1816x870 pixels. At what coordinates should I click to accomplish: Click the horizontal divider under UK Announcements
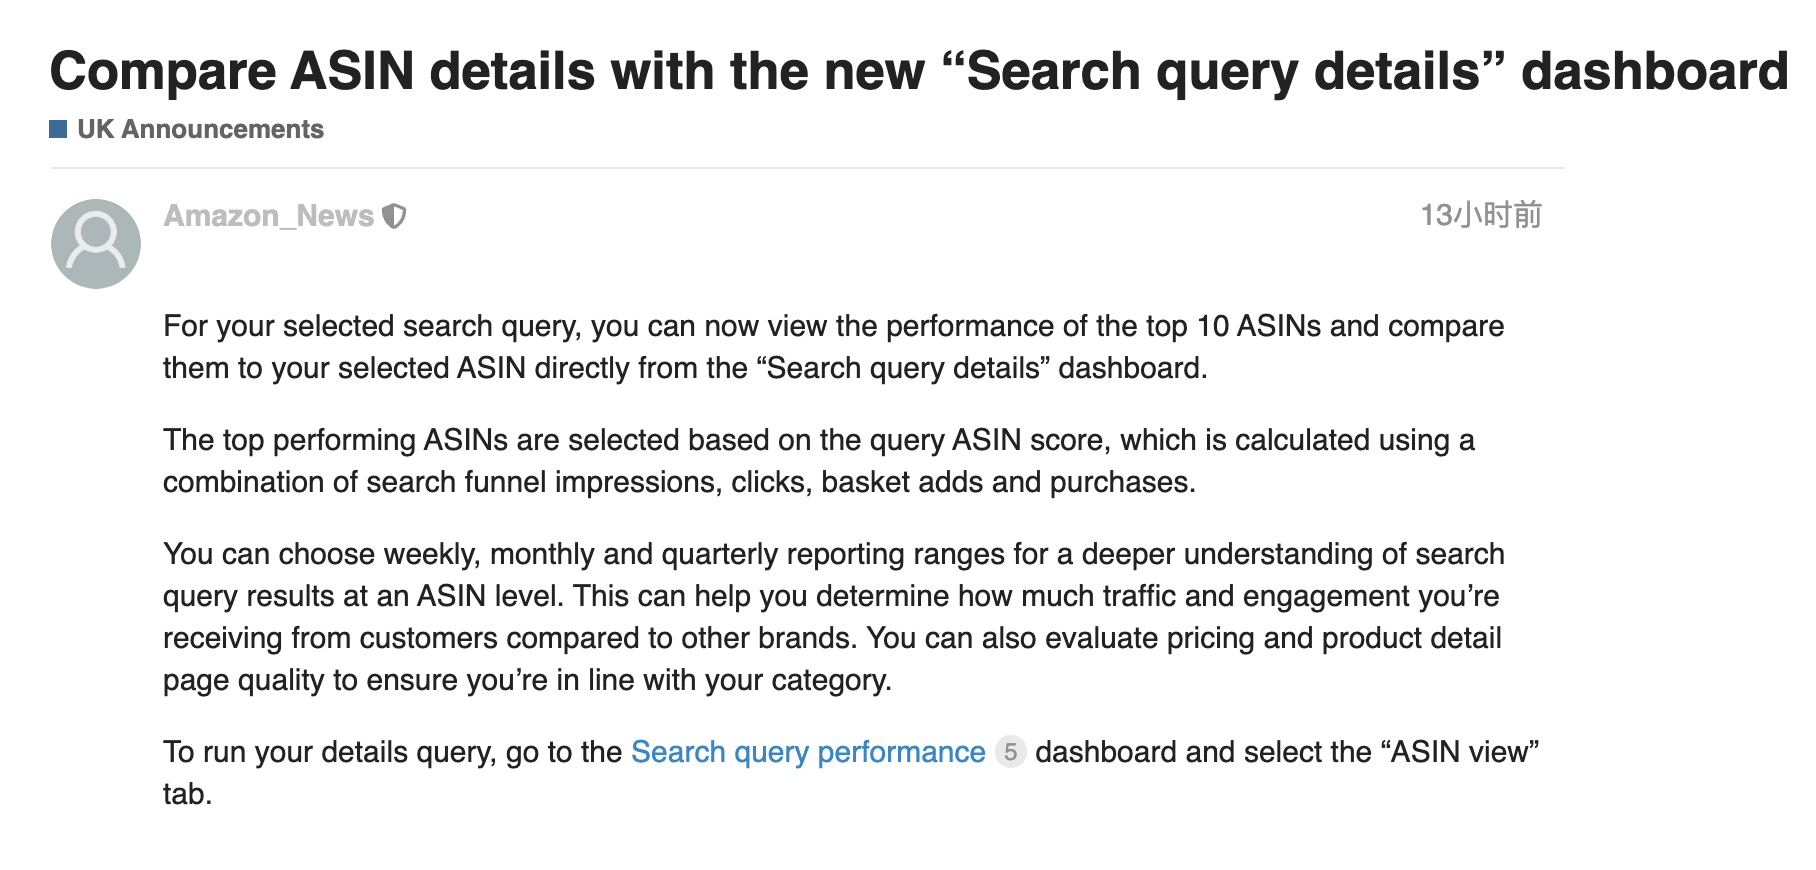[808, 168]
